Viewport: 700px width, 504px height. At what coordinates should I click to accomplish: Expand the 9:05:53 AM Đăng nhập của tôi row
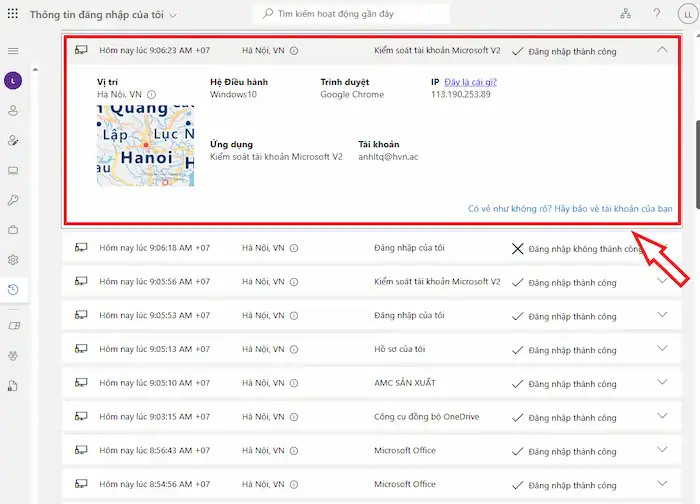pyautogui.click(x=662, y=314)
